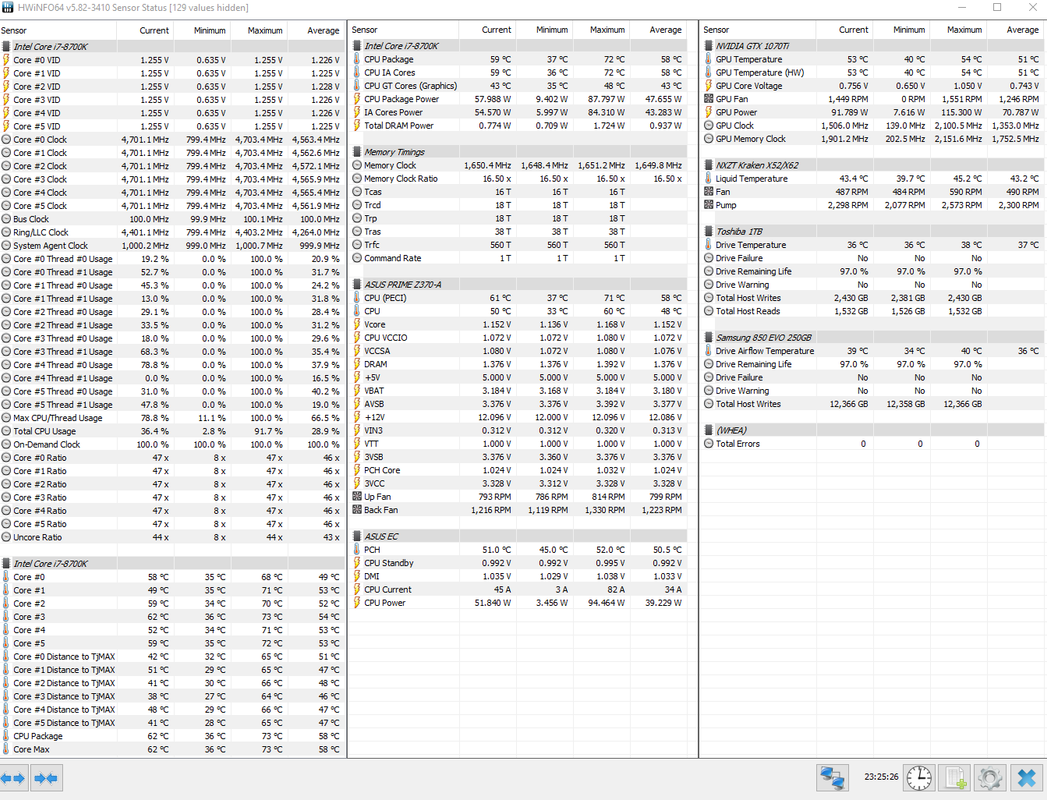Select the Core #5 Ratio row

(172, 524)
